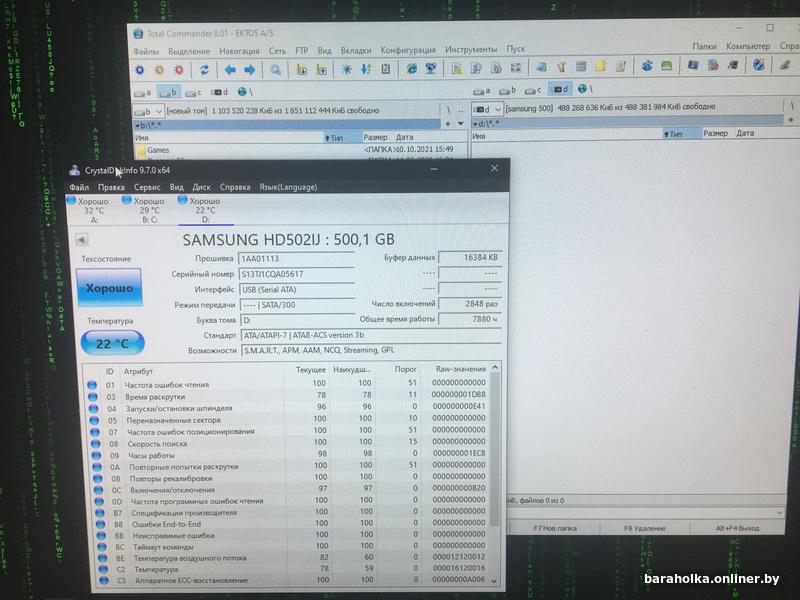Click the magnifier search icon in Total Commander toolbar

point(276,70)
